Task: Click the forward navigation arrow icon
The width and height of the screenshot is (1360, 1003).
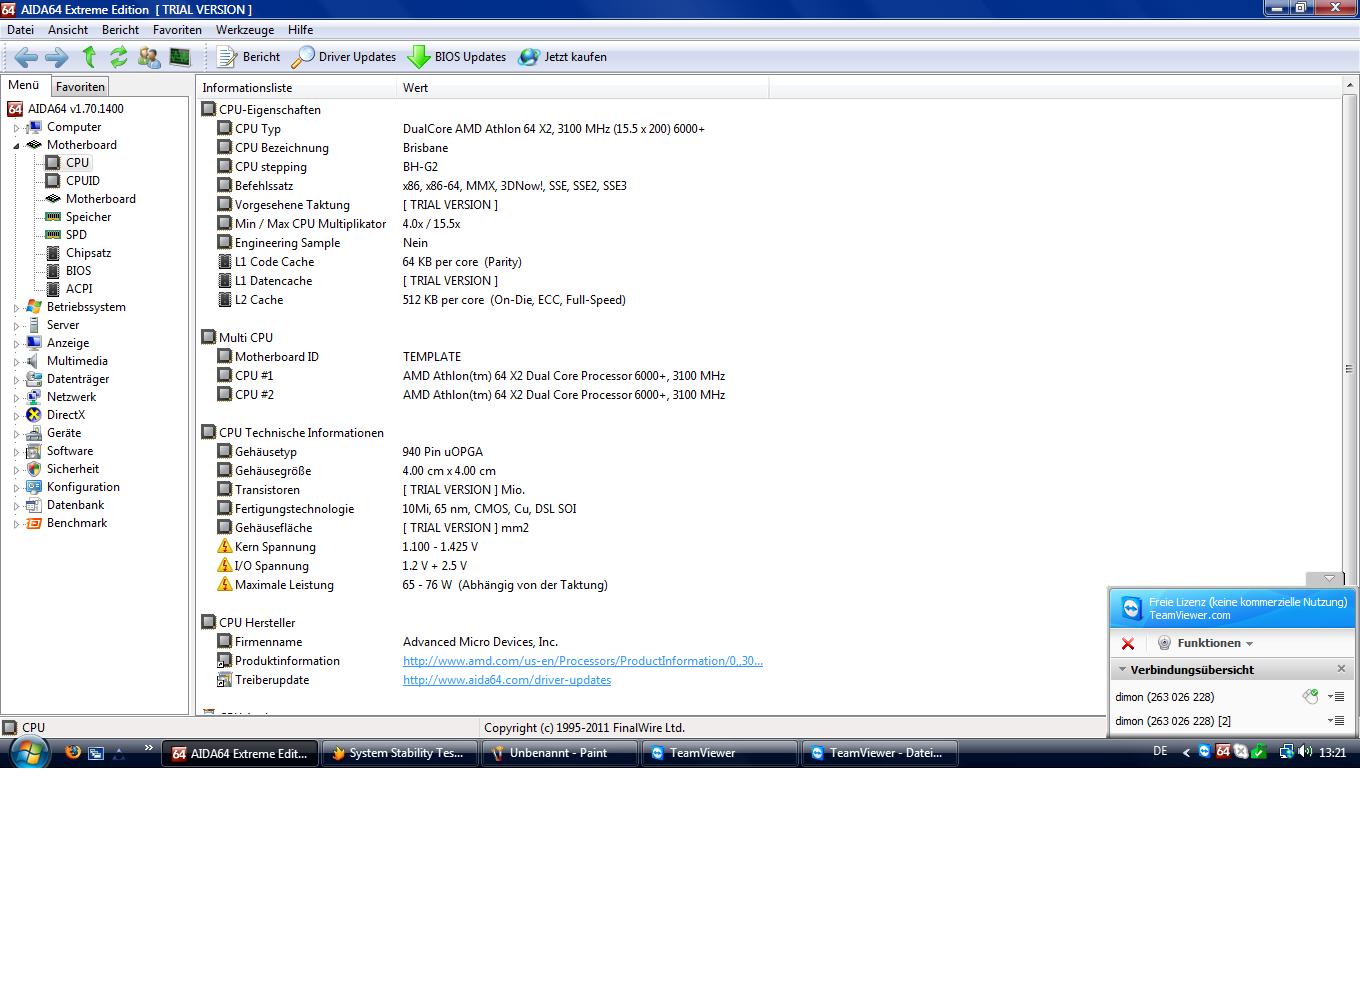Action: pos(57,57)
